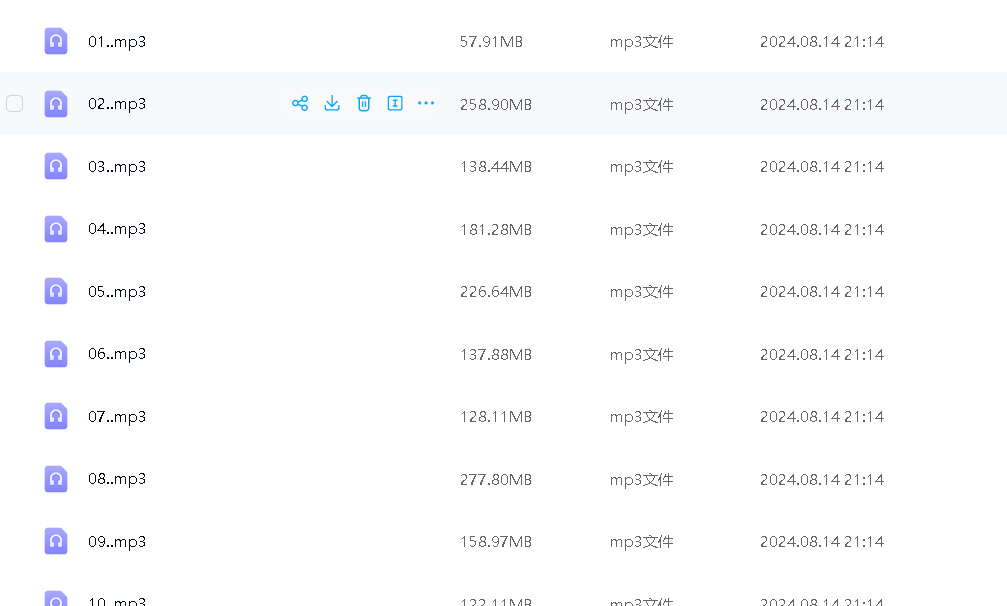Screen dimensions: 1007x606
Task: Rename 02..mp3 using the rename icon
Action: coord(395,103)
